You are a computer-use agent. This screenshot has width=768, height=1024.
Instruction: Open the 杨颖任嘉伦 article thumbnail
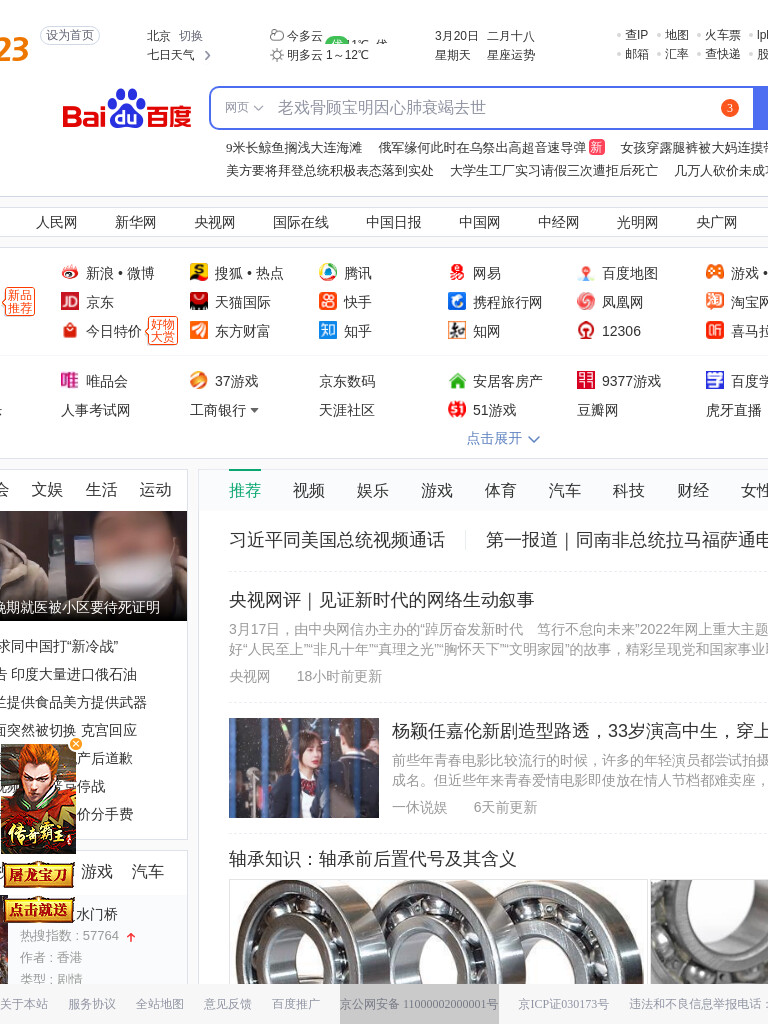[304, 768]
